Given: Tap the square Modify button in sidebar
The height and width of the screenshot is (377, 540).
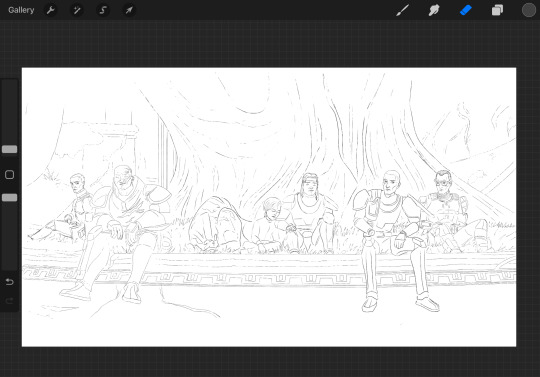Looking at the screenshot, I should pos(9,175).
